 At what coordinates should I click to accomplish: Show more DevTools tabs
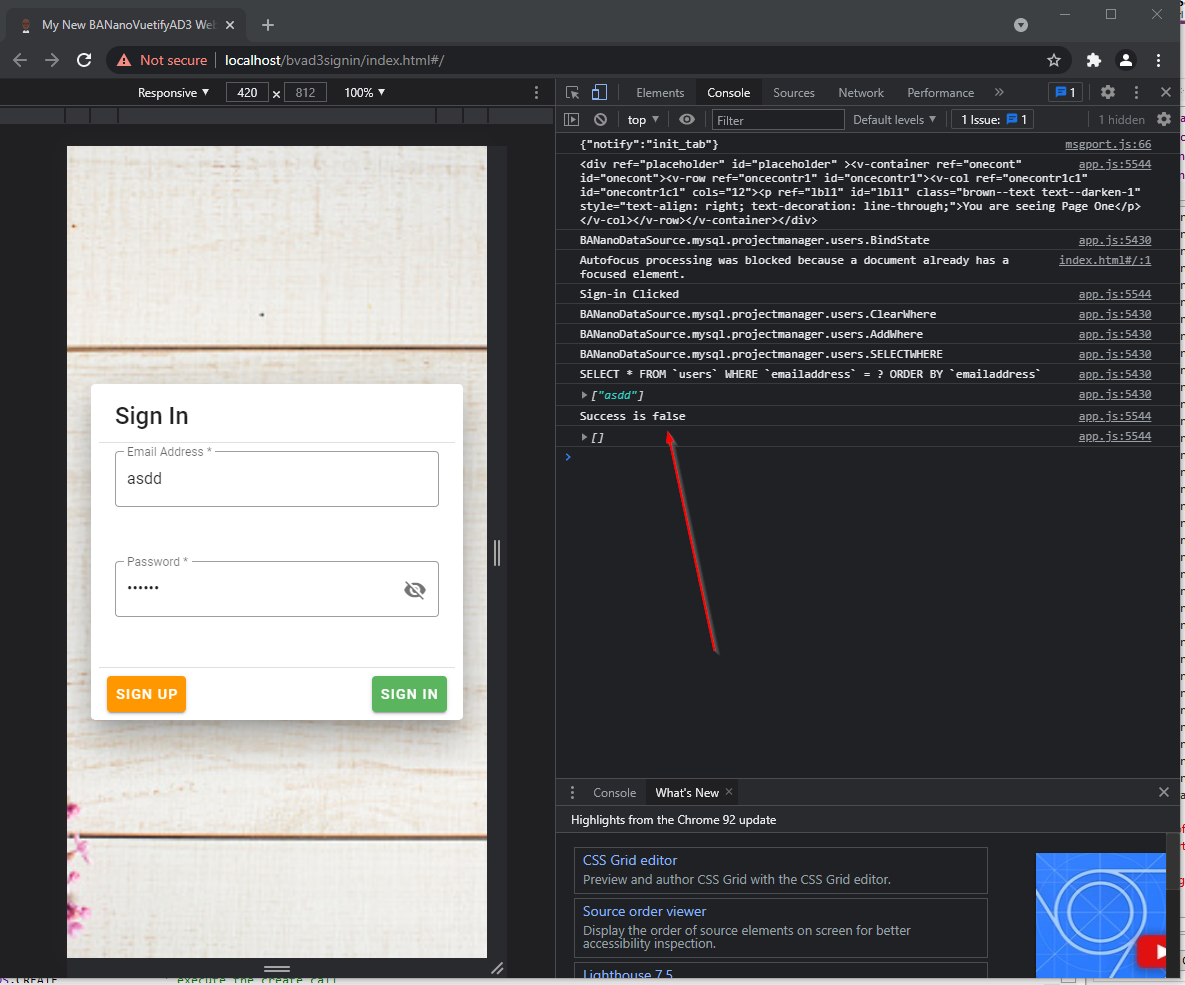pos(999,92)
